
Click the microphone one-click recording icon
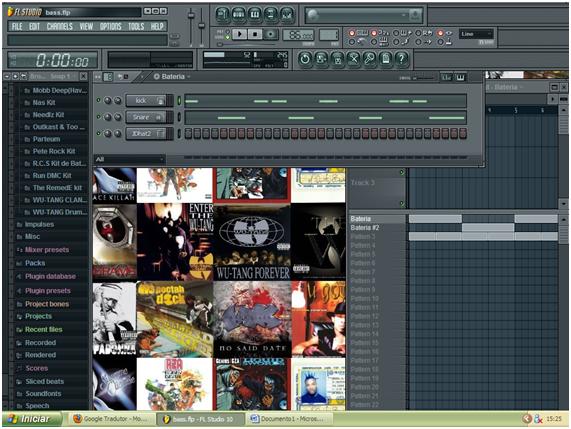(x=369, y=58)
